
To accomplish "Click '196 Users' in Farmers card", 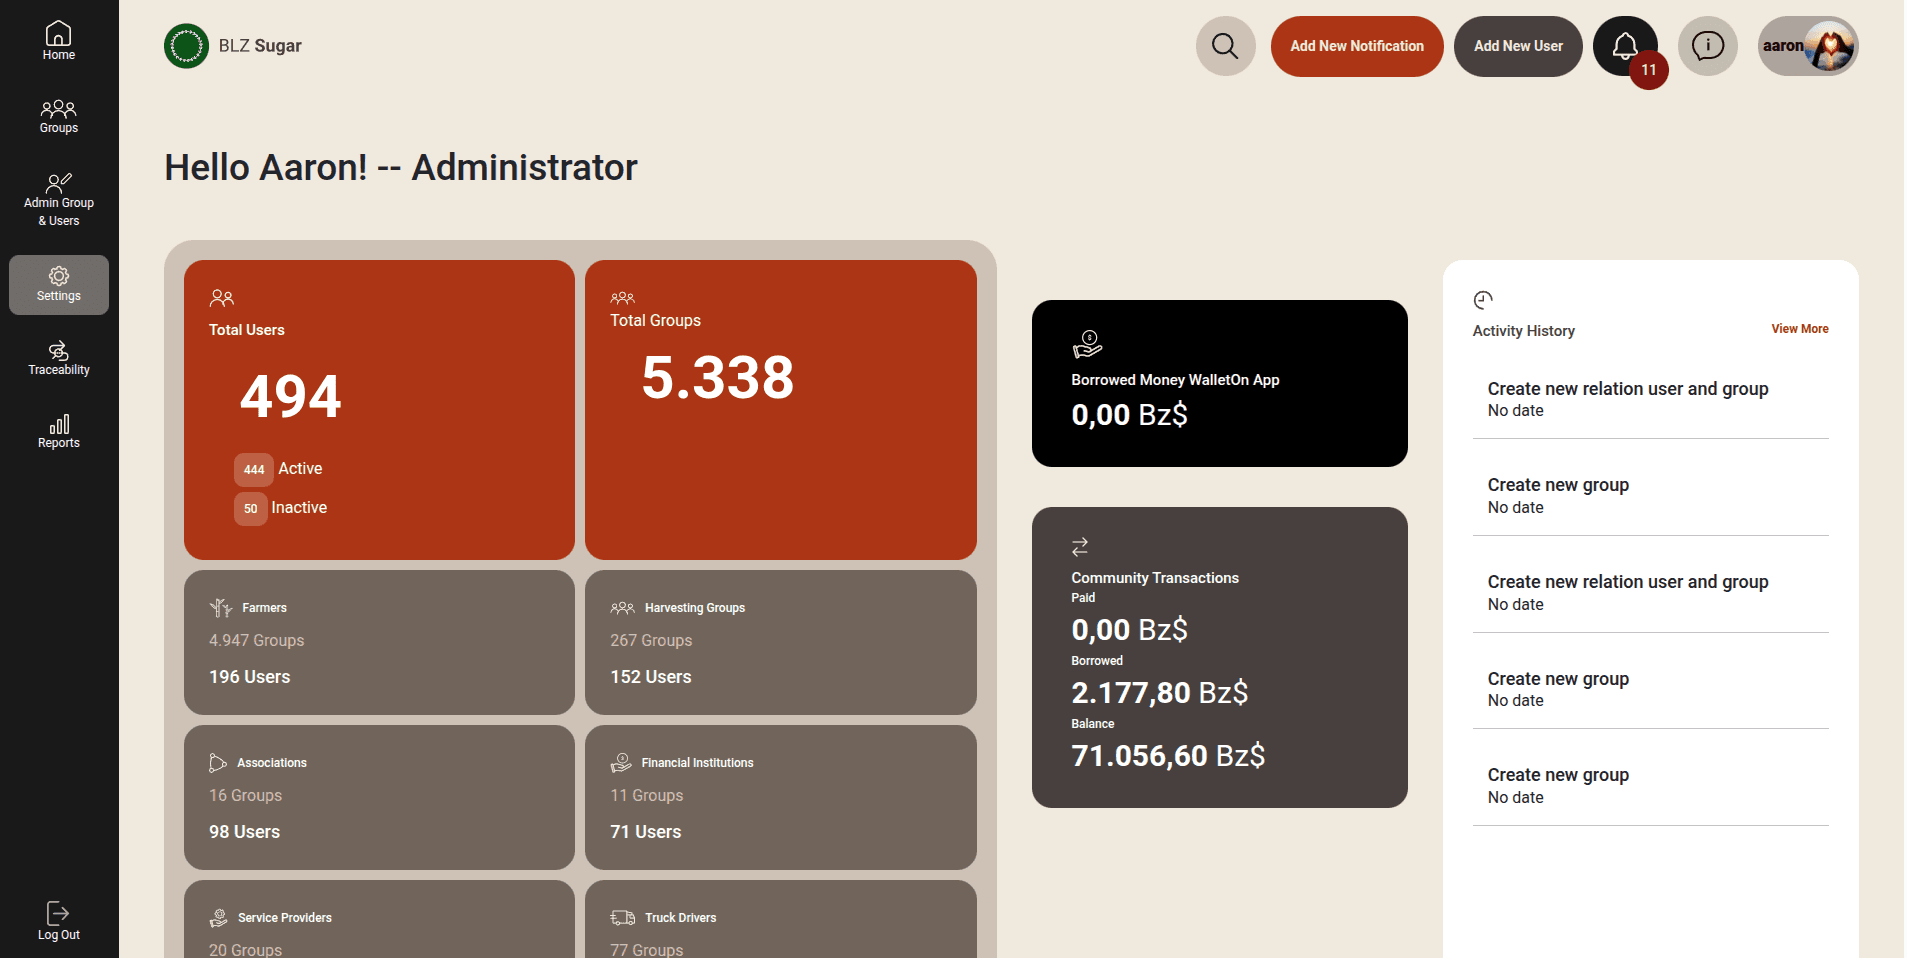I will point(250,677).
